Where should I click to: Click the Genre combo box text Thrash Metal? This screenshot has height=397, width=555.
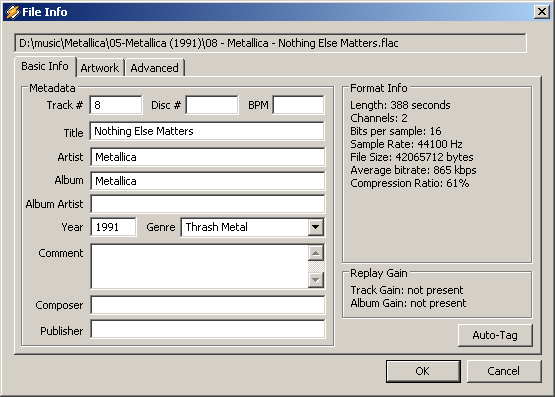[217, 227]
